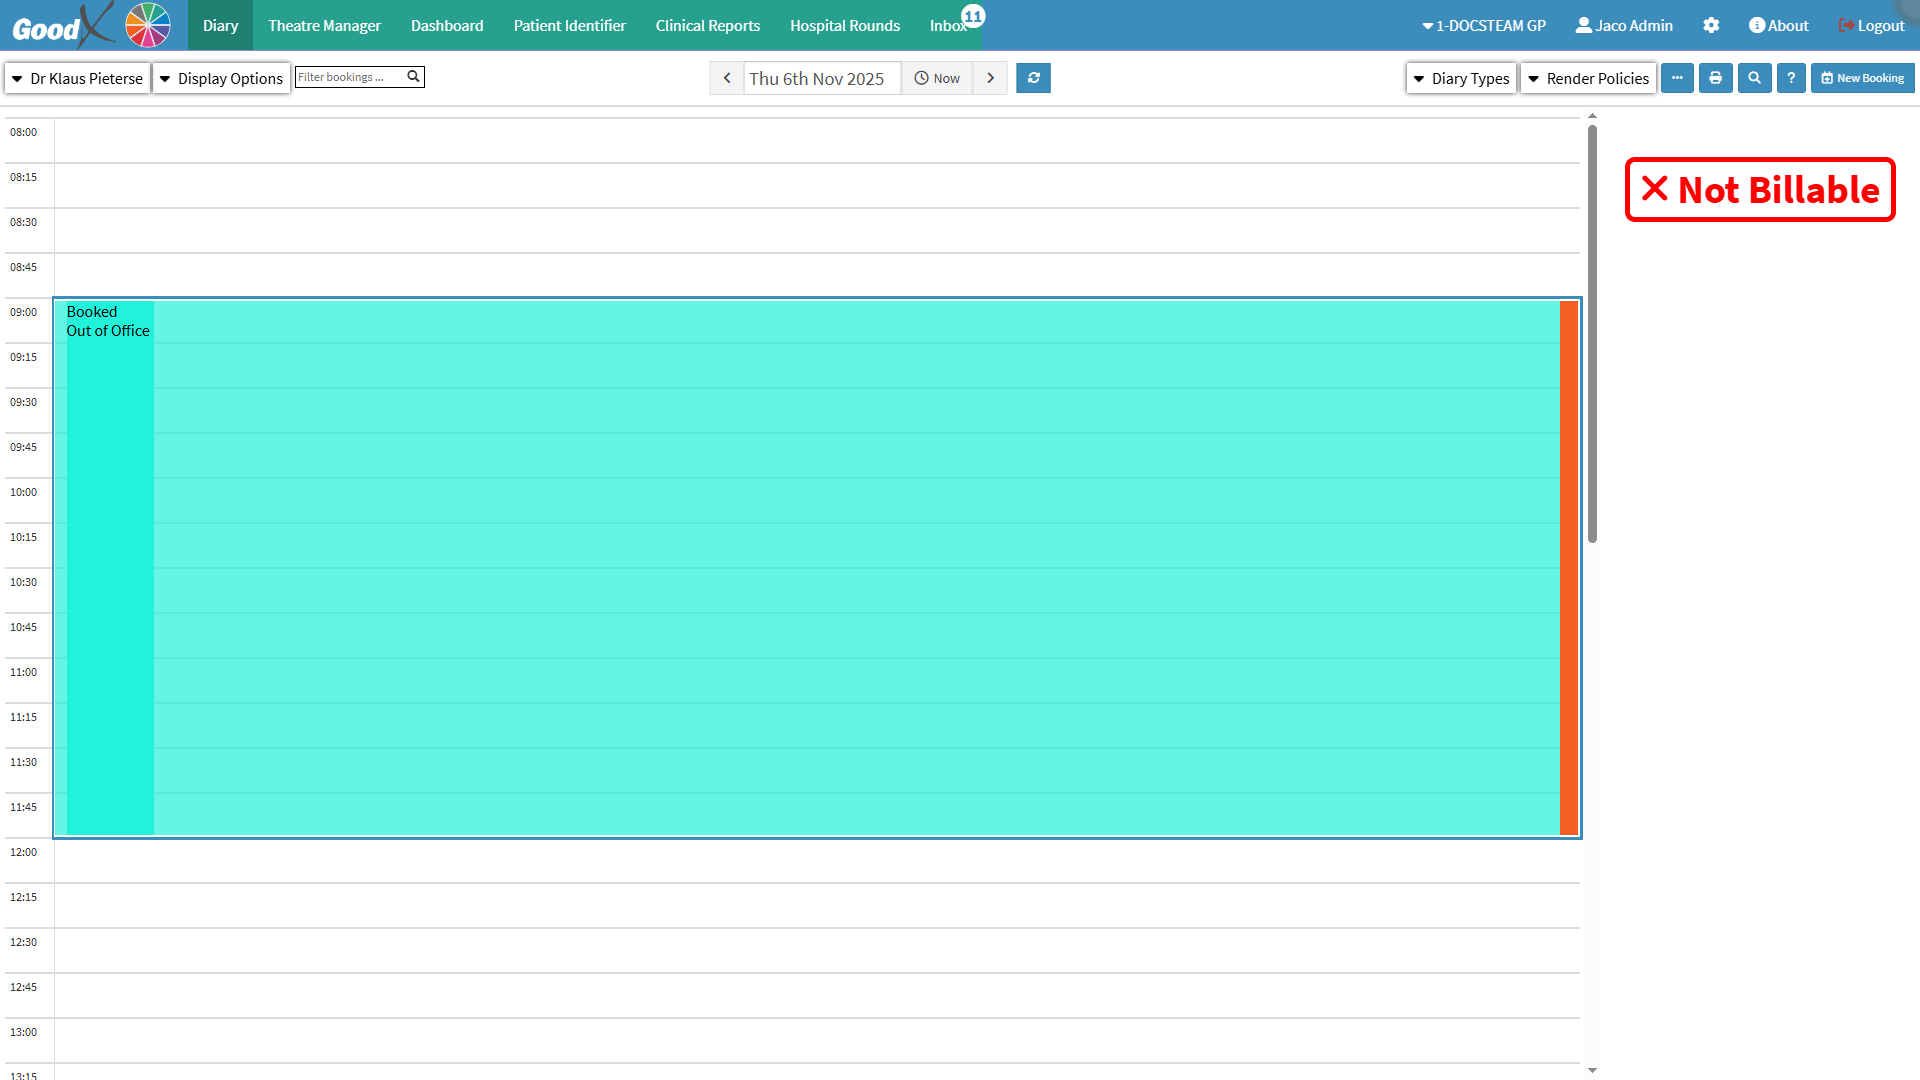Click the refresh diary icon
The width and height of the screenshot is (1920, 1080).
(x=1033, y=78)
